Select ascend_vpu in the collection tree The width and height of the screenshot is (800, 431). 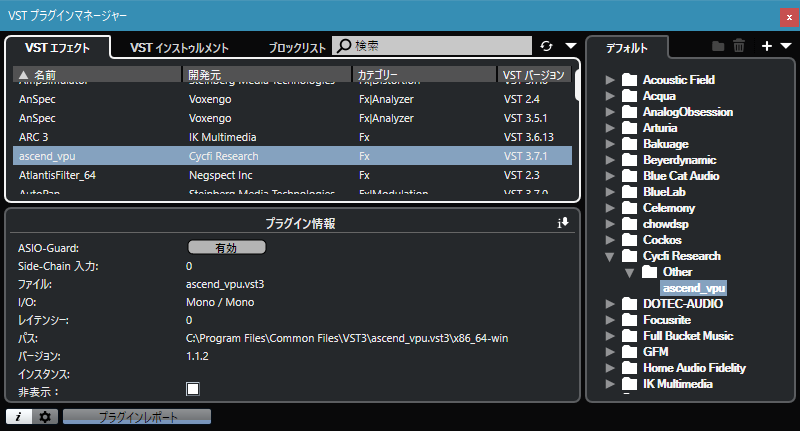click(693, 288)
